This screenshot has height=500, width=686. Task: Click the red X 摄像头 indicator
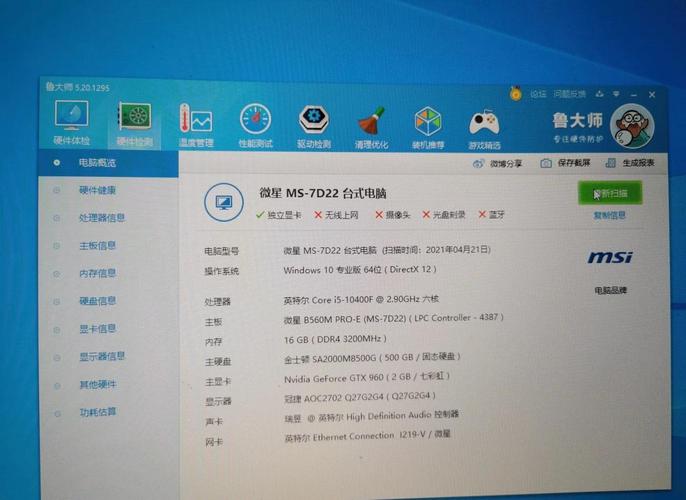(x=392, y=215)
